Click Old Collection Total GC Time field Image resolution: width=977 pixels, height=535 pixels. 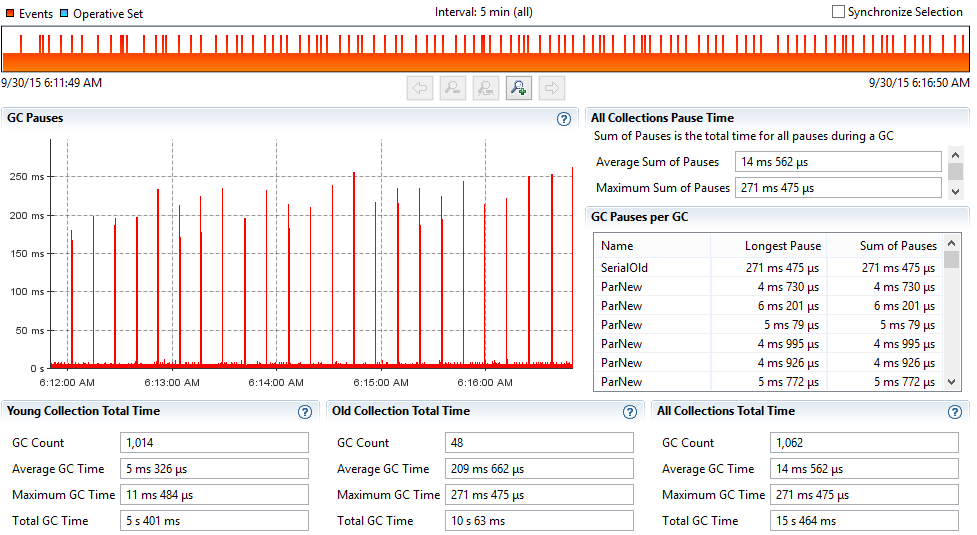tap(540, 521)
